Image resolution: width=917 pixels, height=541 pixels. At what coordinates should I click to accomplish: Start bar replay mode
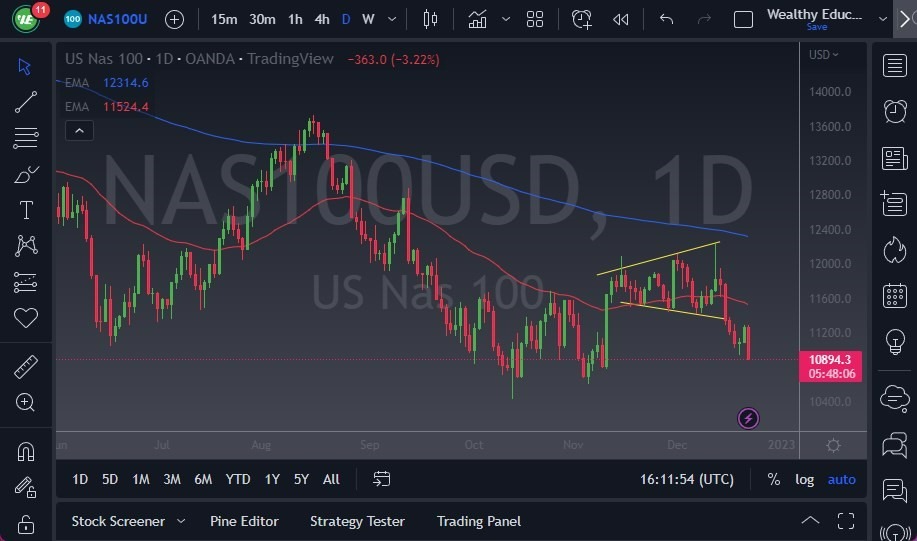[620, 19]
